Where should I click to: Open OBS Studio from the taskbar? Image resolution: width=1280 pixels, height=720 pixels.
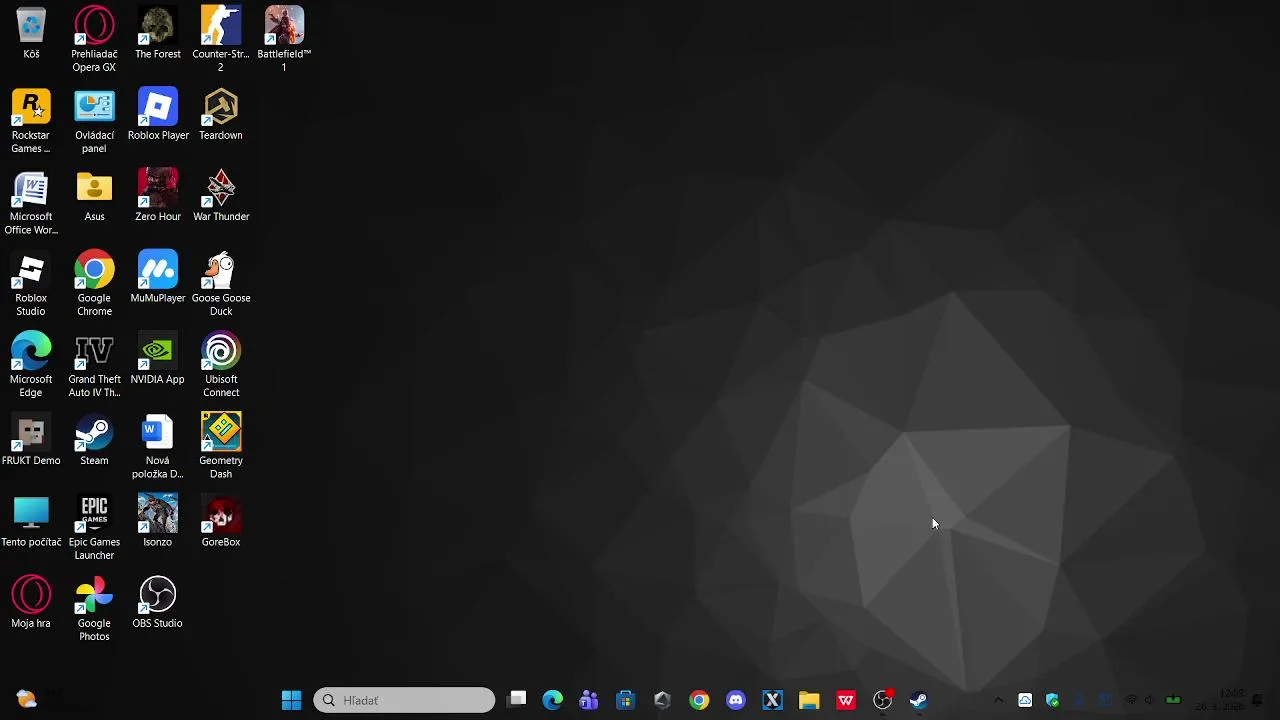(x=882, y=700)
